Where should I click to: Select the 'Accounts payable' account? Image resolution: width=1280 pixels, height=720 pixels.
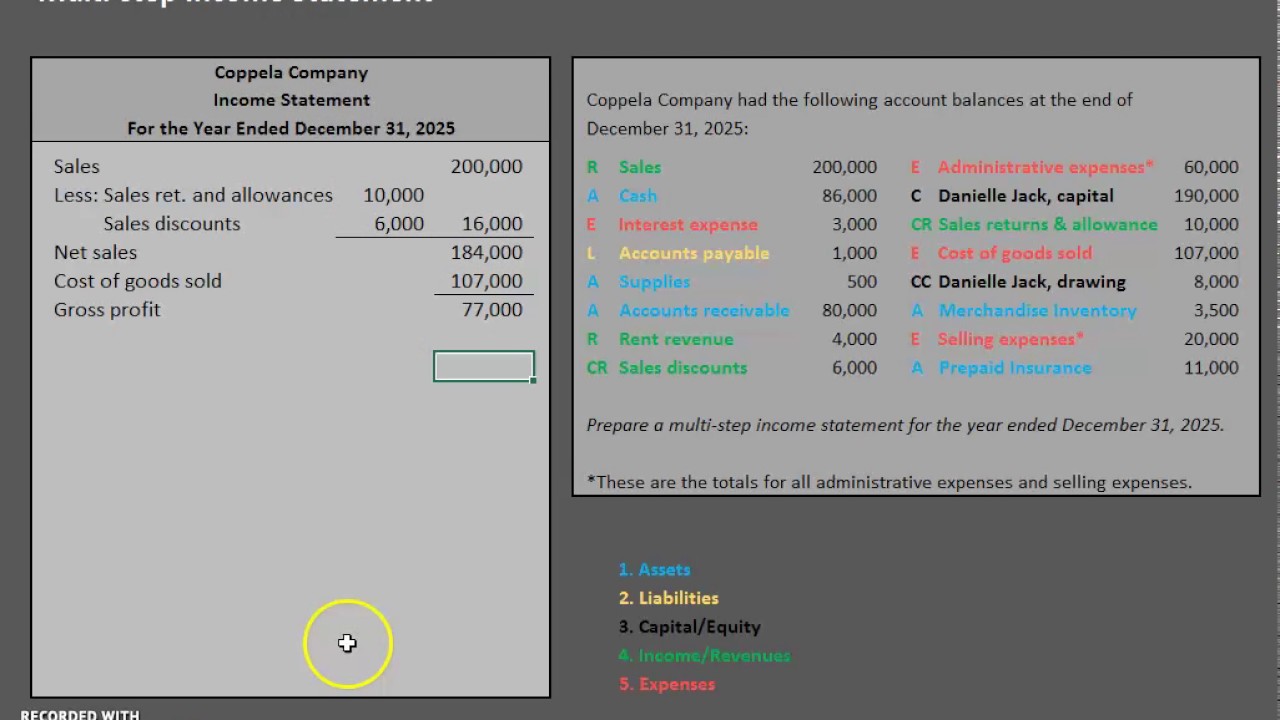click(694, 253)
